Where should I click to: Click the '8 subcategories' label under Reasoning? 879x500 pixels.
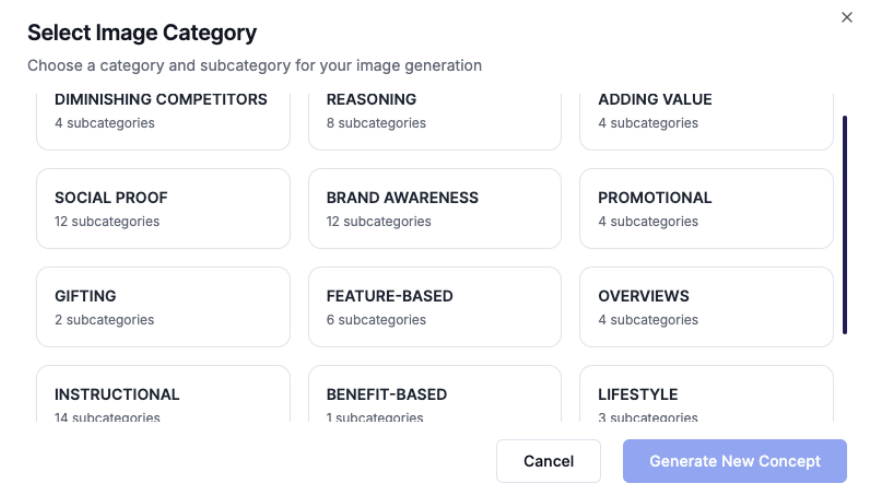(376, 123)
